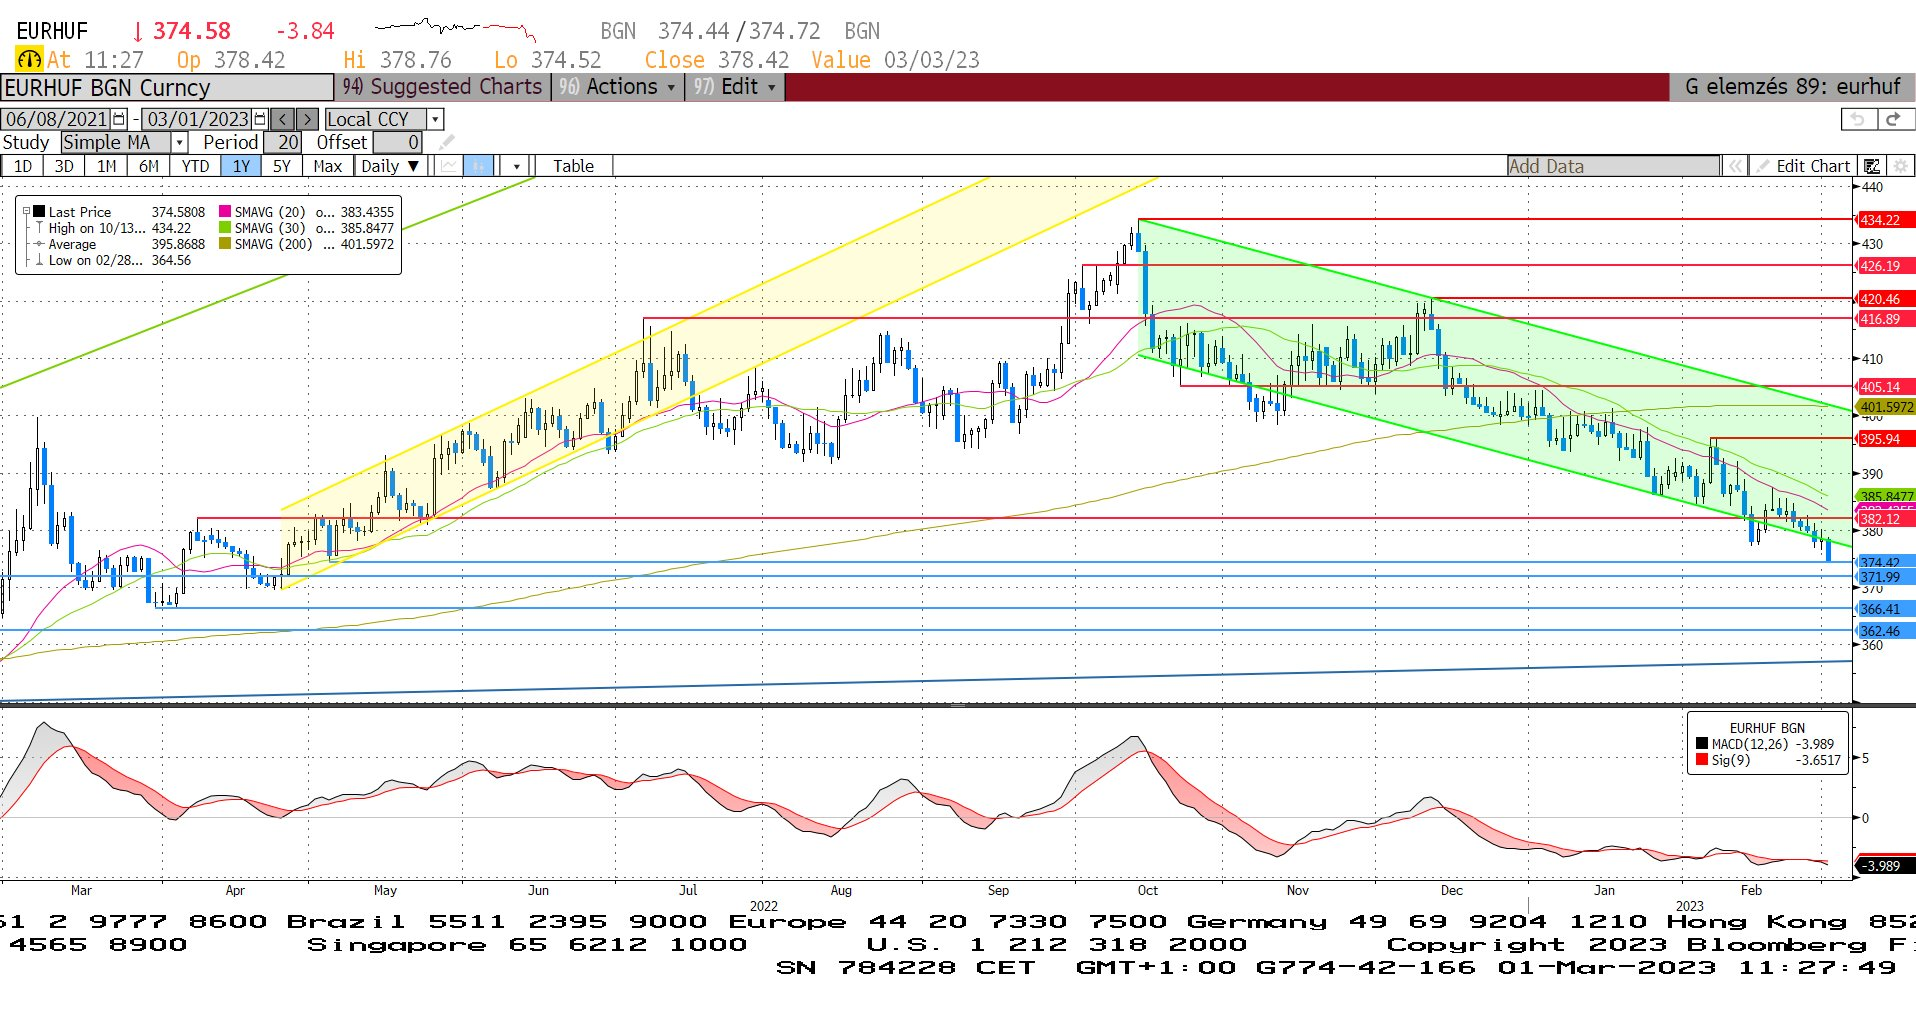Open Actions menu

617,87
